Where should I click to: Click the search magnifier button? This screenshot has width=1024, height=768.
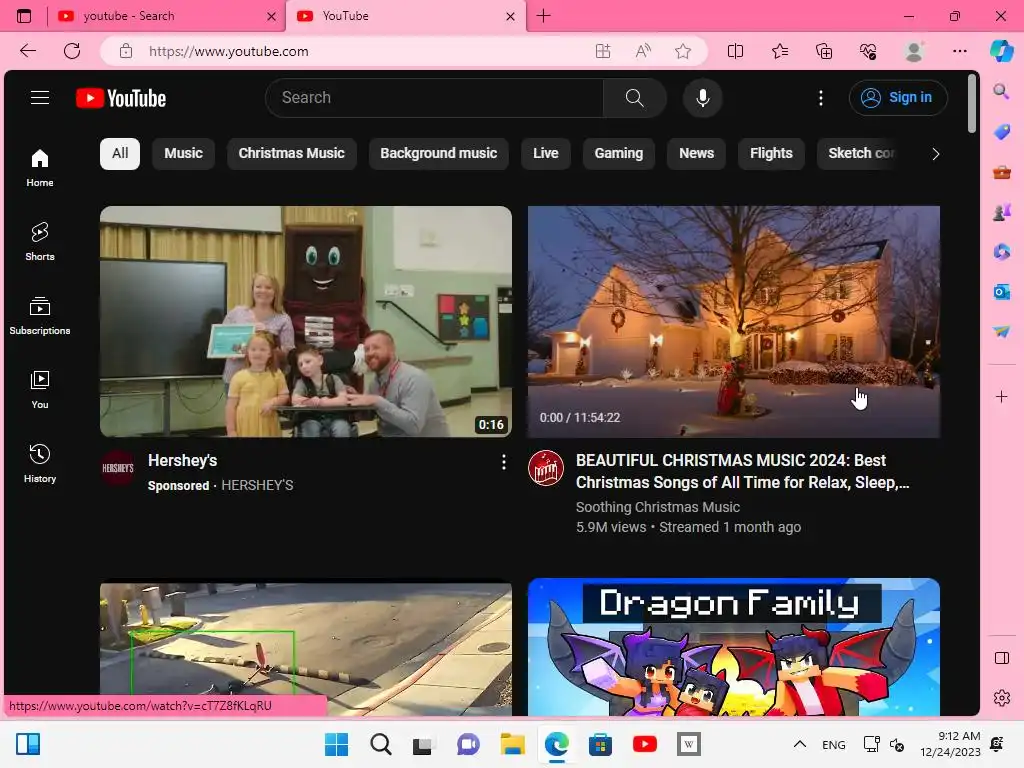[x=634, y=98]
